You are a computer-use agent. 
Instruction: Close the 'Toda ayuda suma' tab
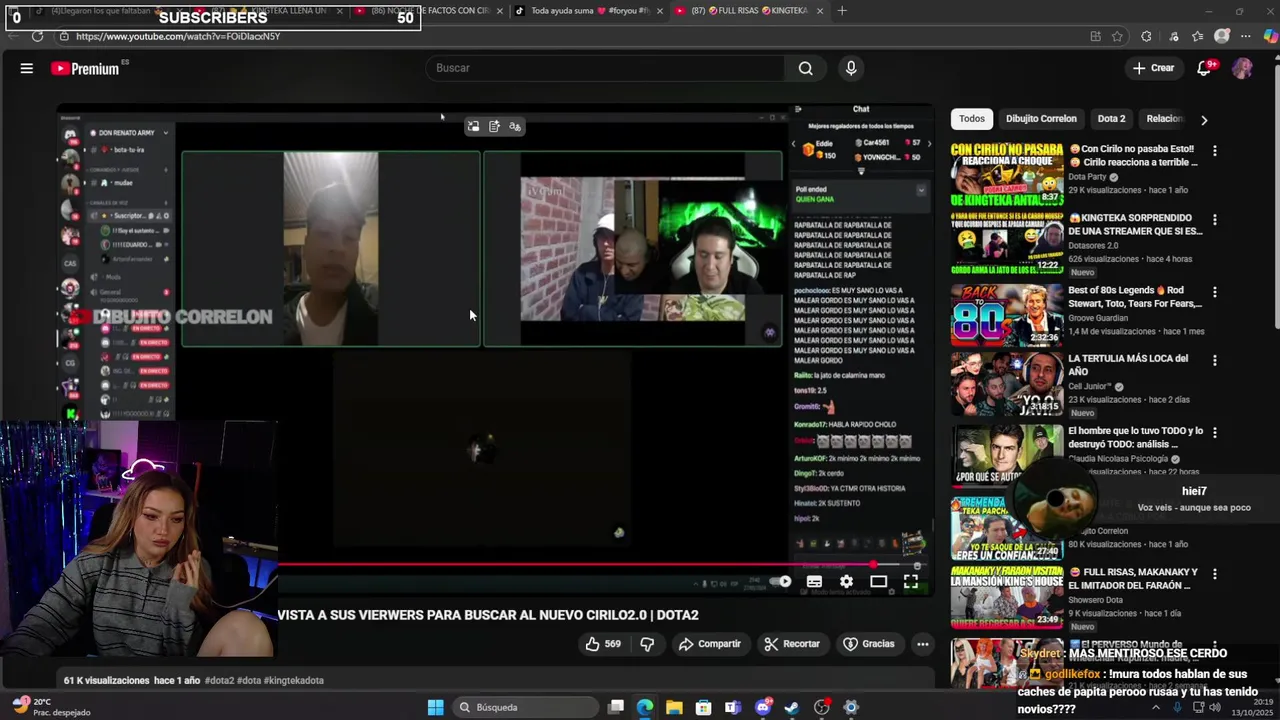pyautogui.click(x=660, y=11)
